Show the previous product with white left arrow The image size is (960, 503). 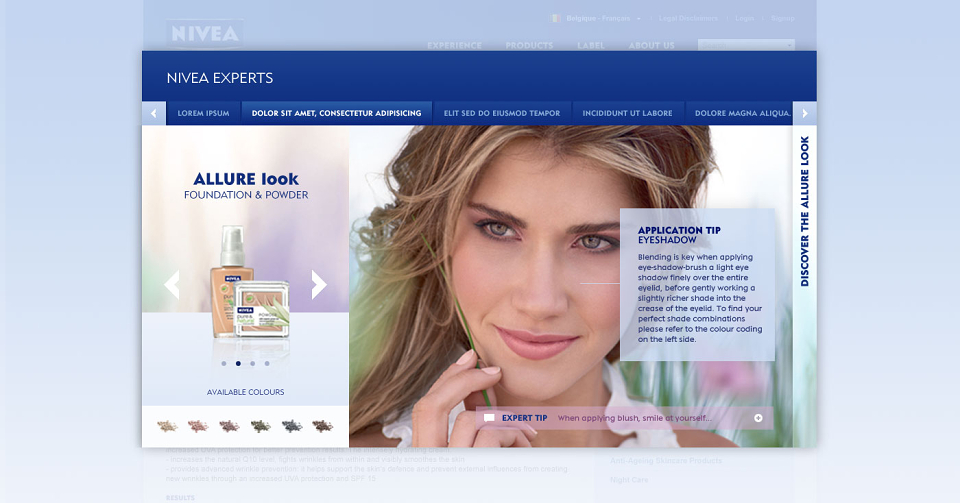click(171, 285)
